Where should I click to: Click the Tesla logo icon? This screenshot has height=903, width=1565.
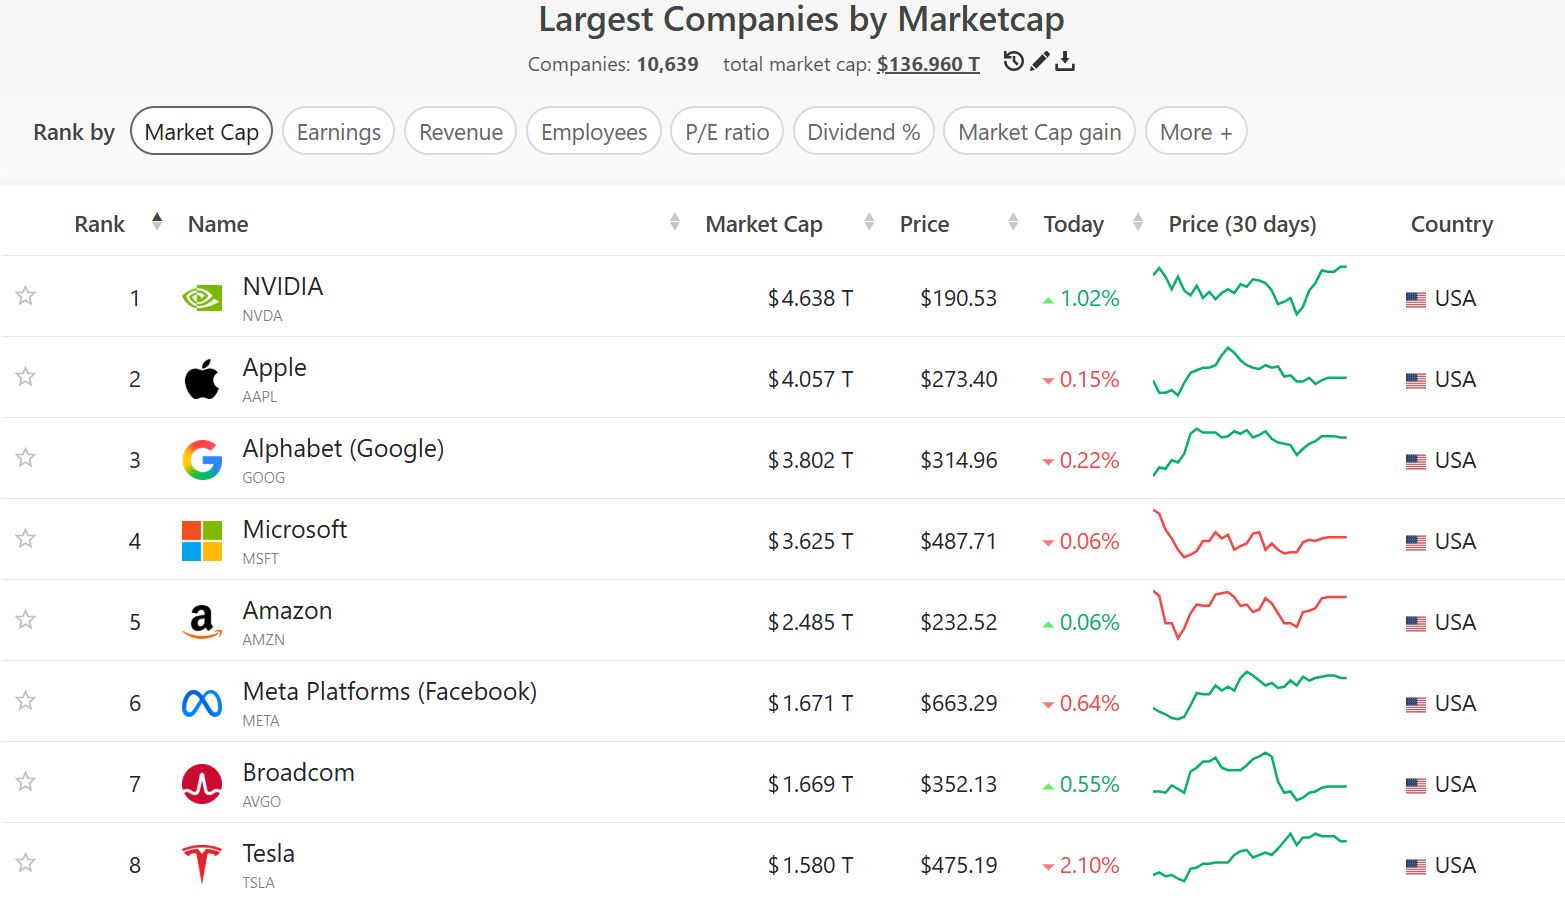(202, 864)
